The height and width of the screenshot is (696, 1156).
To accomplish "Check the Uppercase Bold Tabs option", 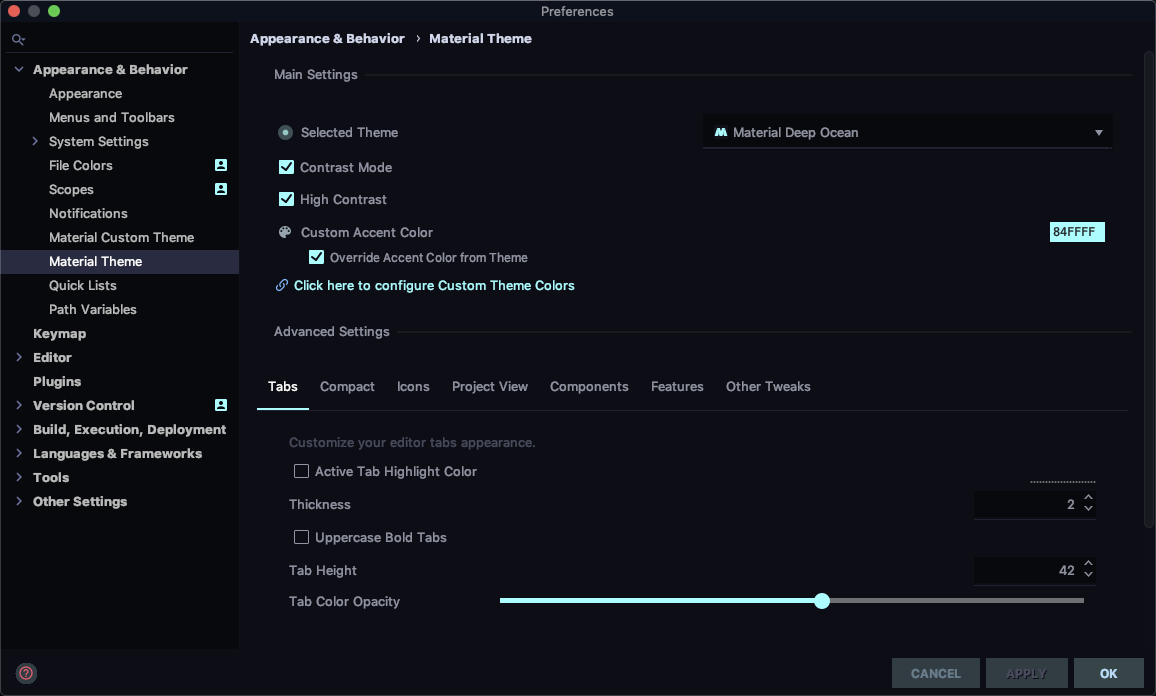I will pyautogui.click(x=302, y=537).
